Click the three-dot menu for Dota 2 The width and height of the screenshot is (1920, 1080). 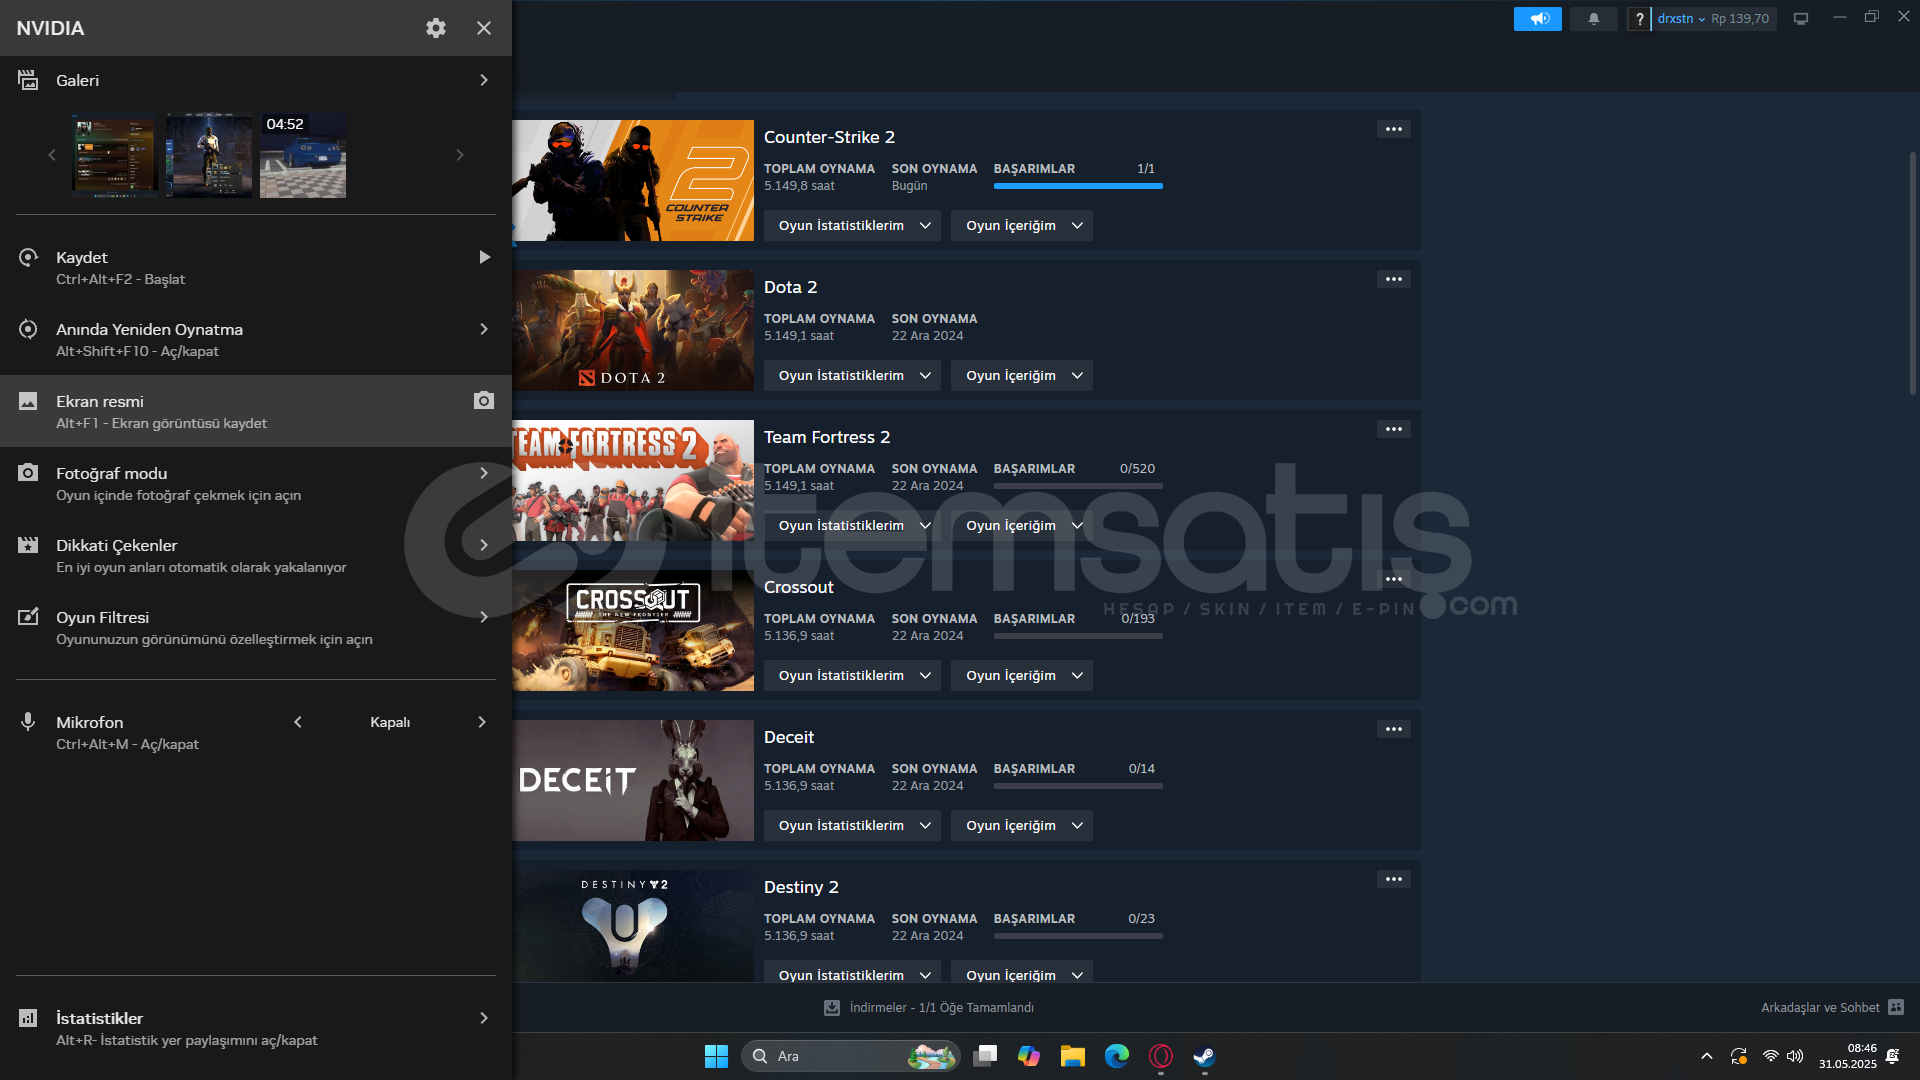pos(1393,279)
